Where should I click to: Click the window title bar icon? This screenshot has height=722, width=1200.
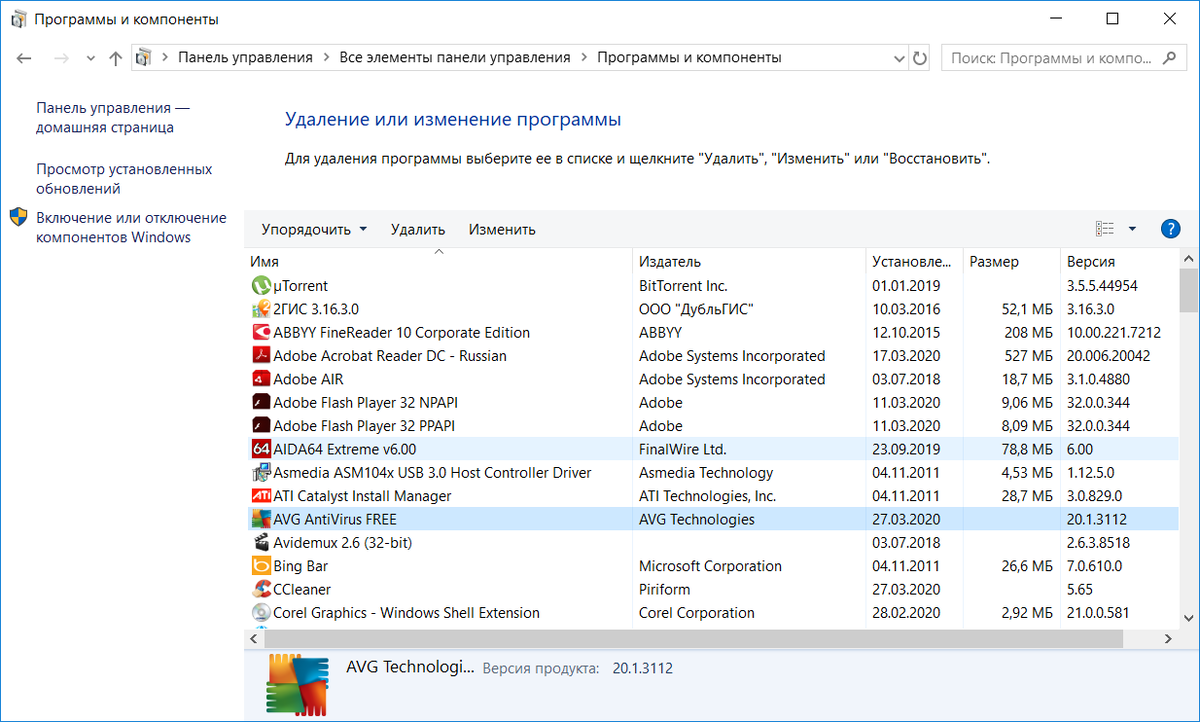point(17,19)
